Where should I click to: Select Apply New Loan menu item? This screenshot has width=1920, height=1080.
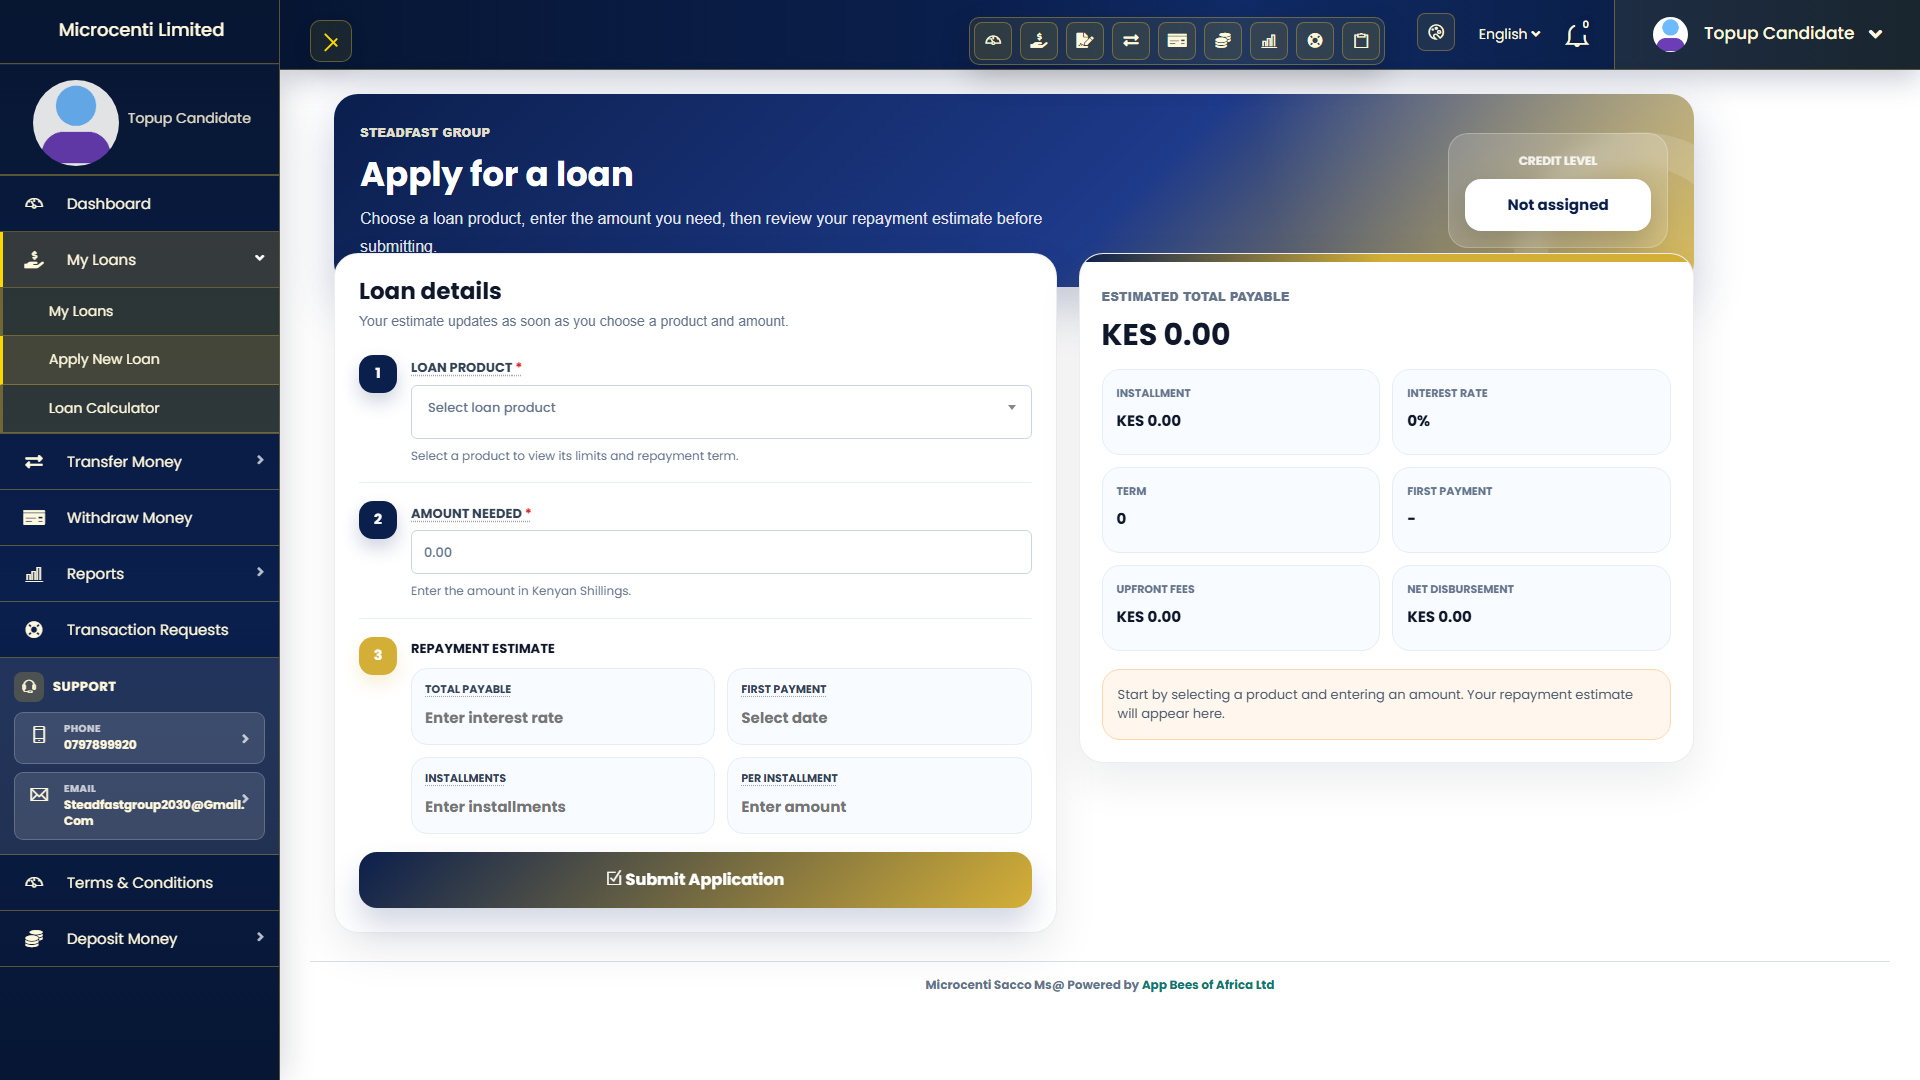140,360
